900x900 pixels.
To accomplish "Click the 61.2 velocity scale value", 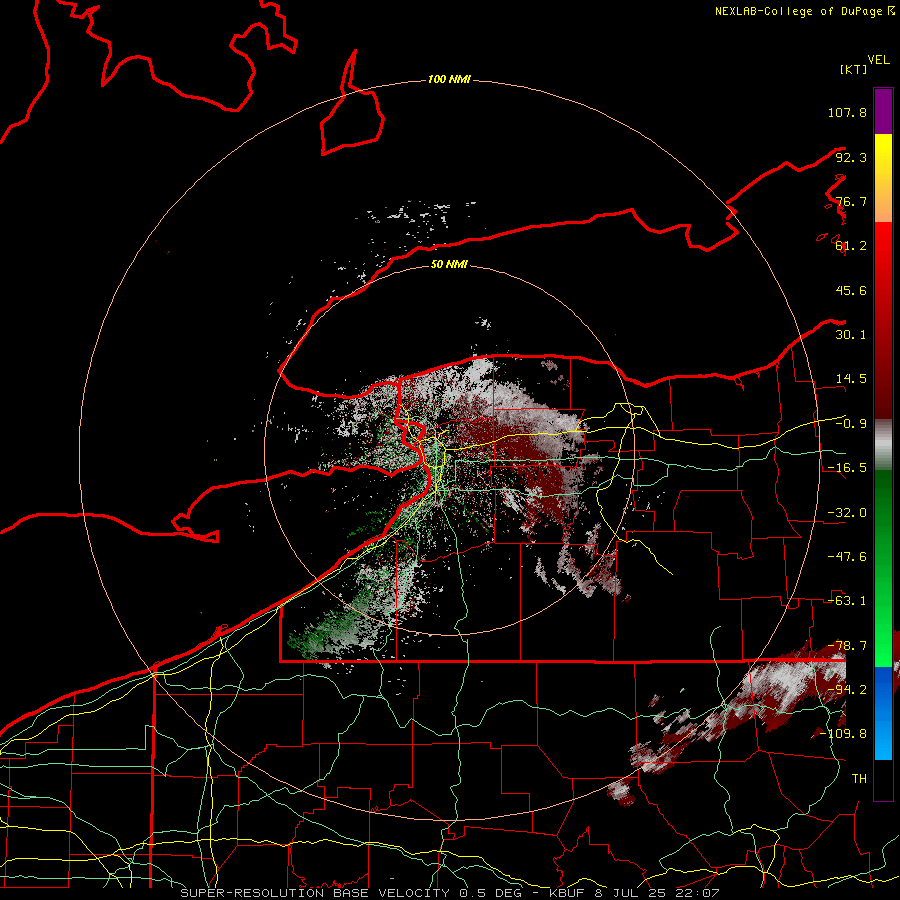I will 851,246.
